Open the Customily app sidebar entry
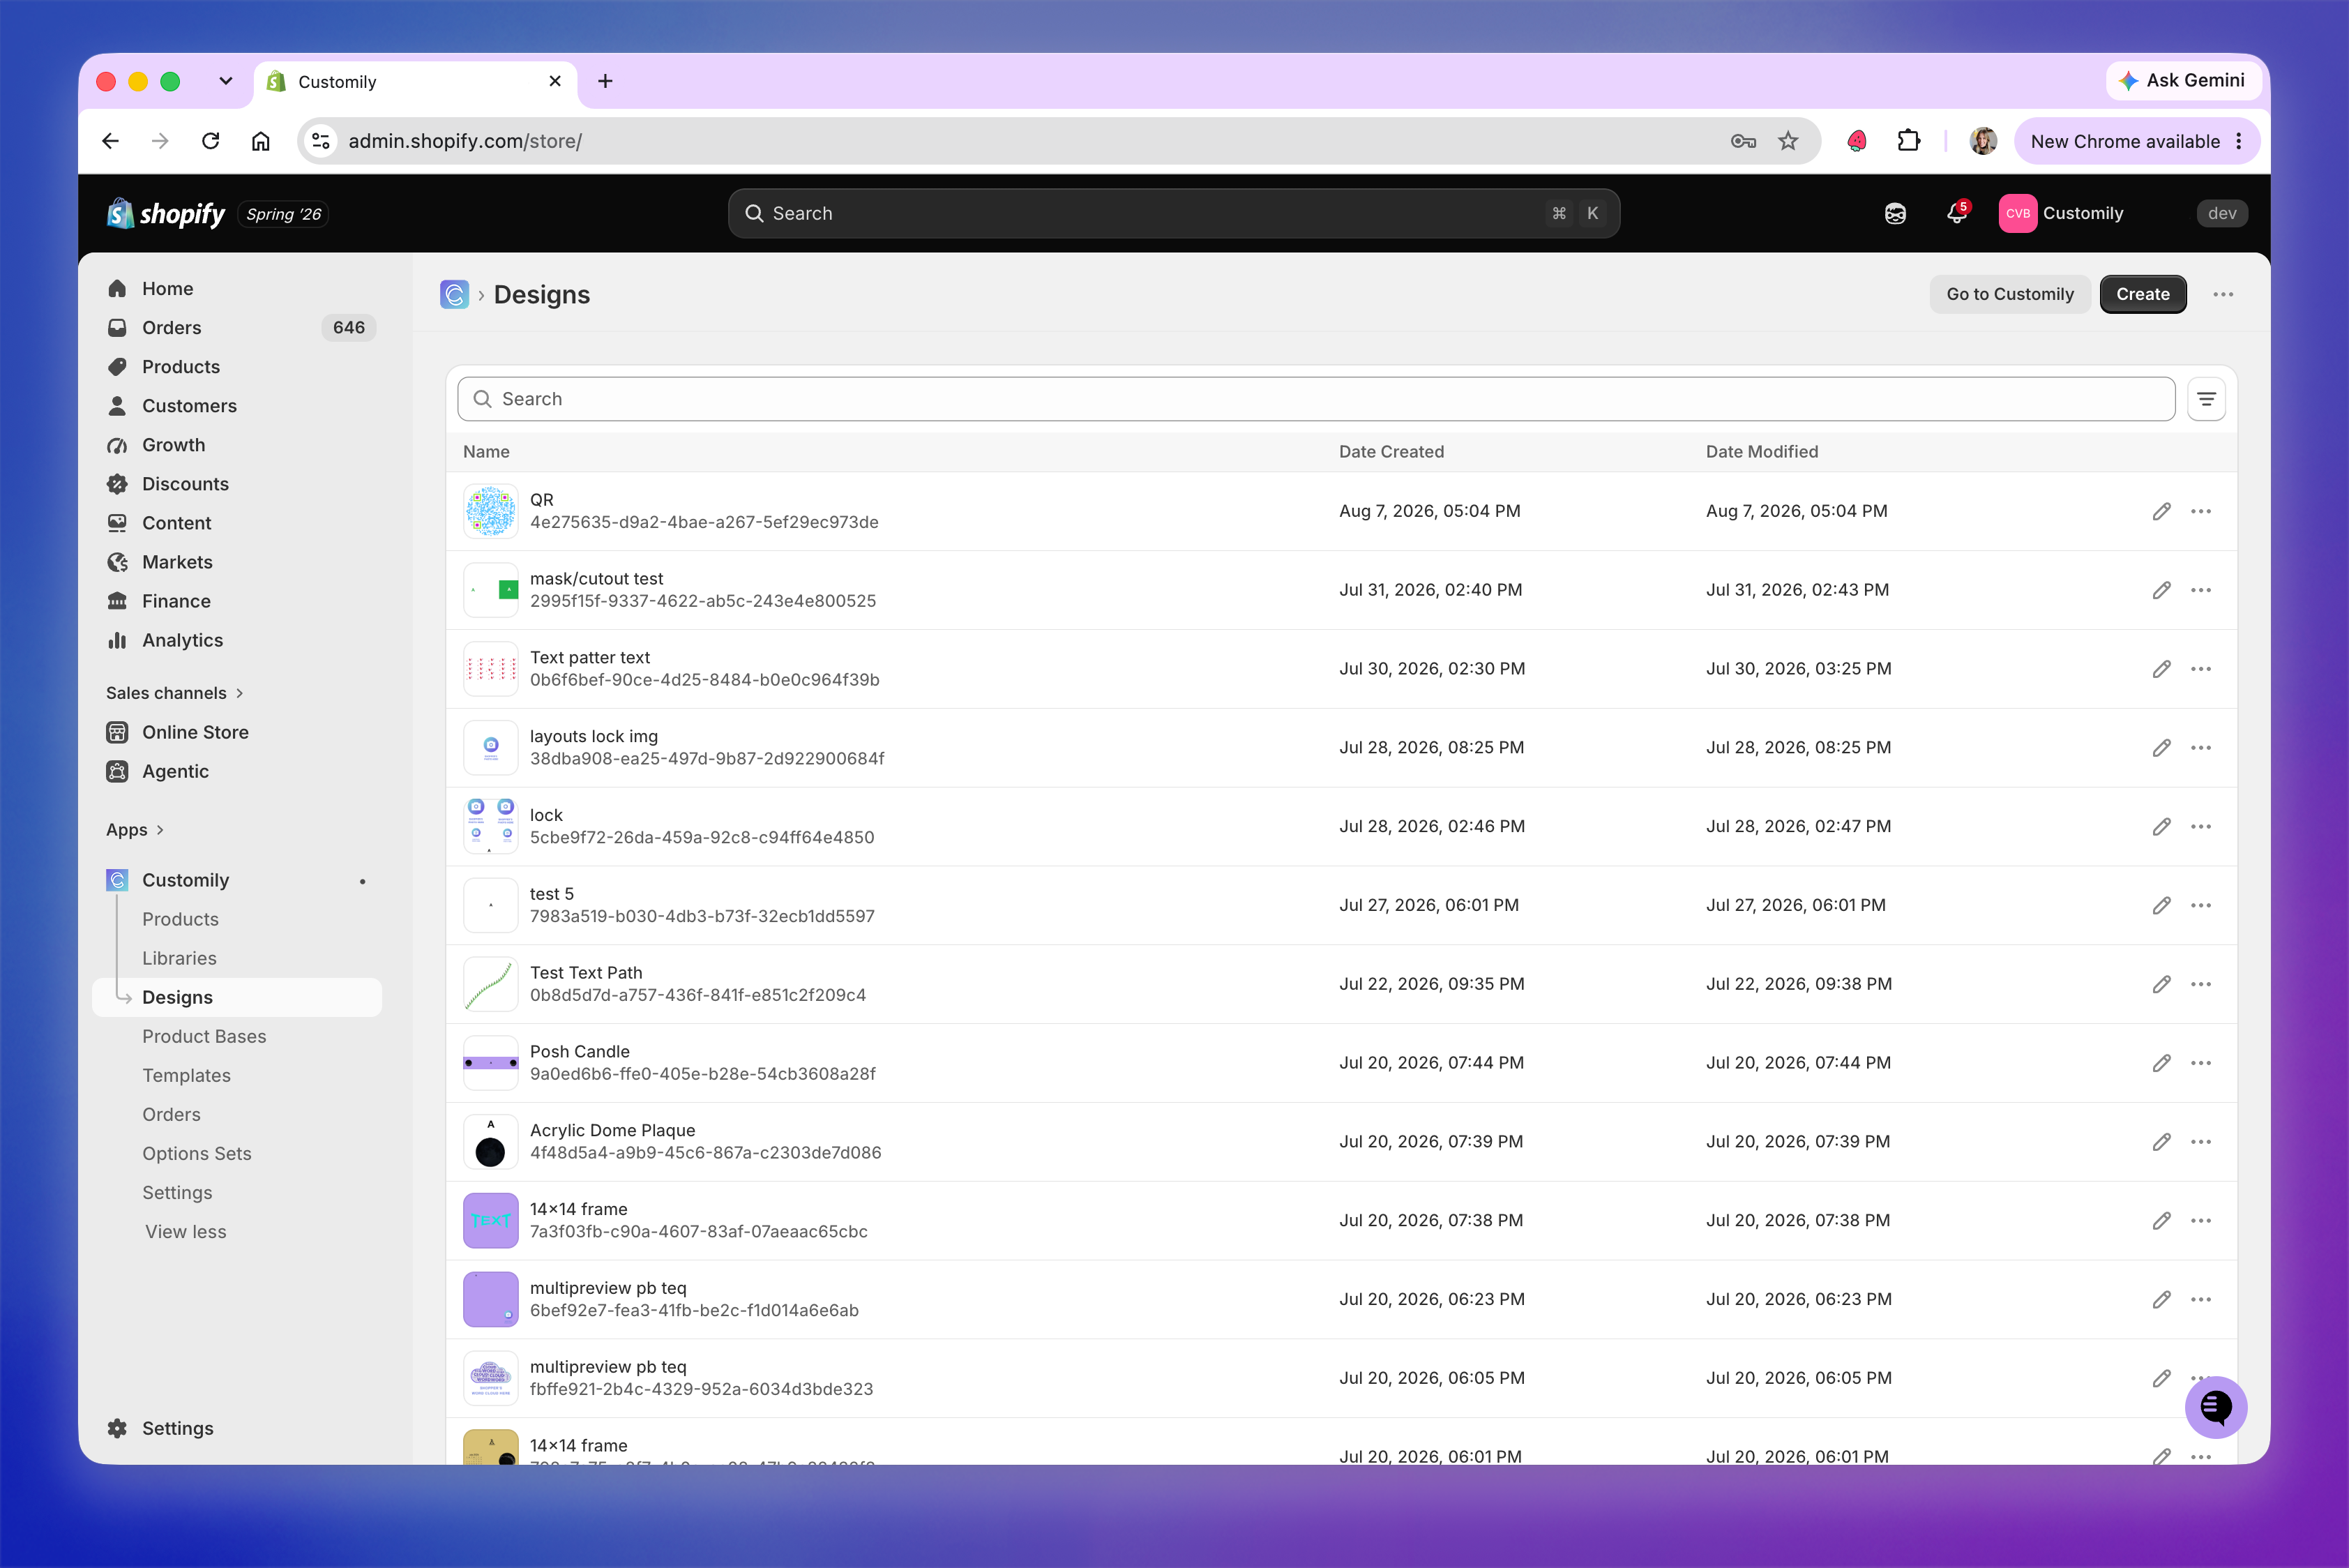Viewport: 2349px width, 1568px height. coord(237,880)
